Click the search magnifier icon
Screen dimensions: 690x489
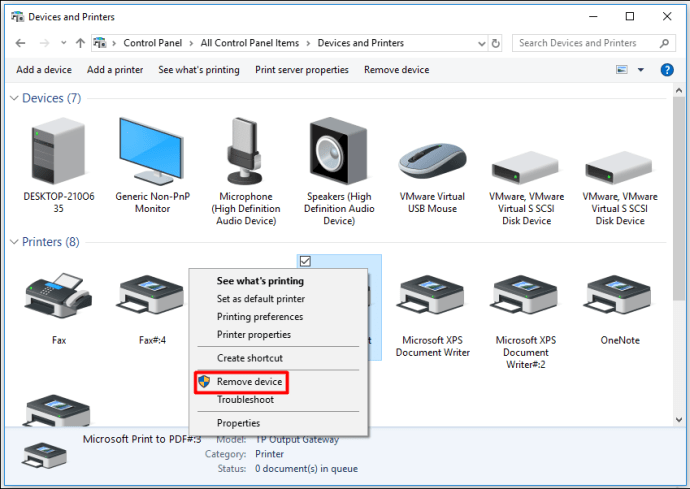tap(664, 43)
